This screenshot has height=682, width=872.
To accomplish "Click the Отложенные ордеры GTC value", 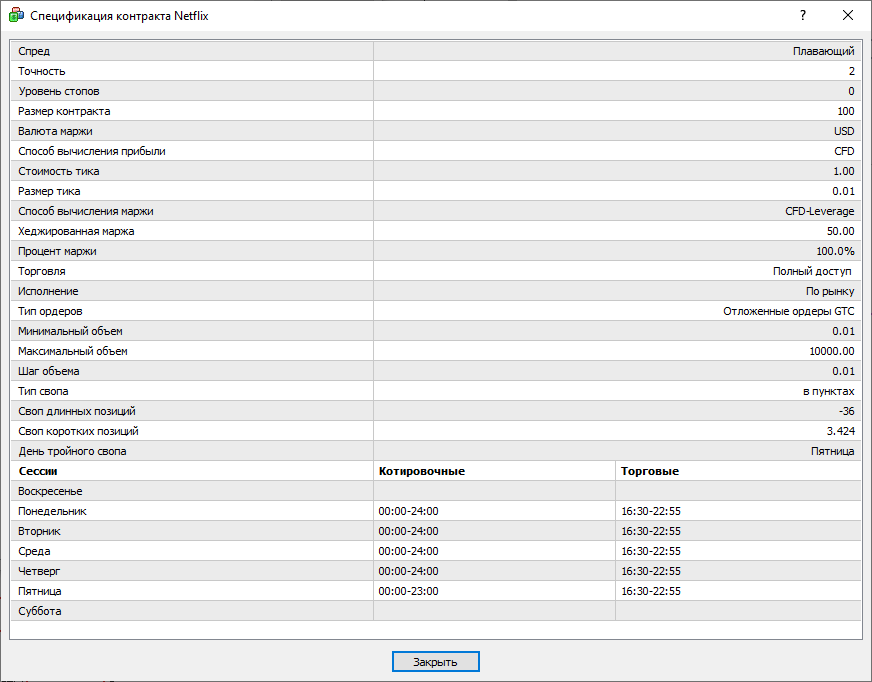I will tap(788, 311).
